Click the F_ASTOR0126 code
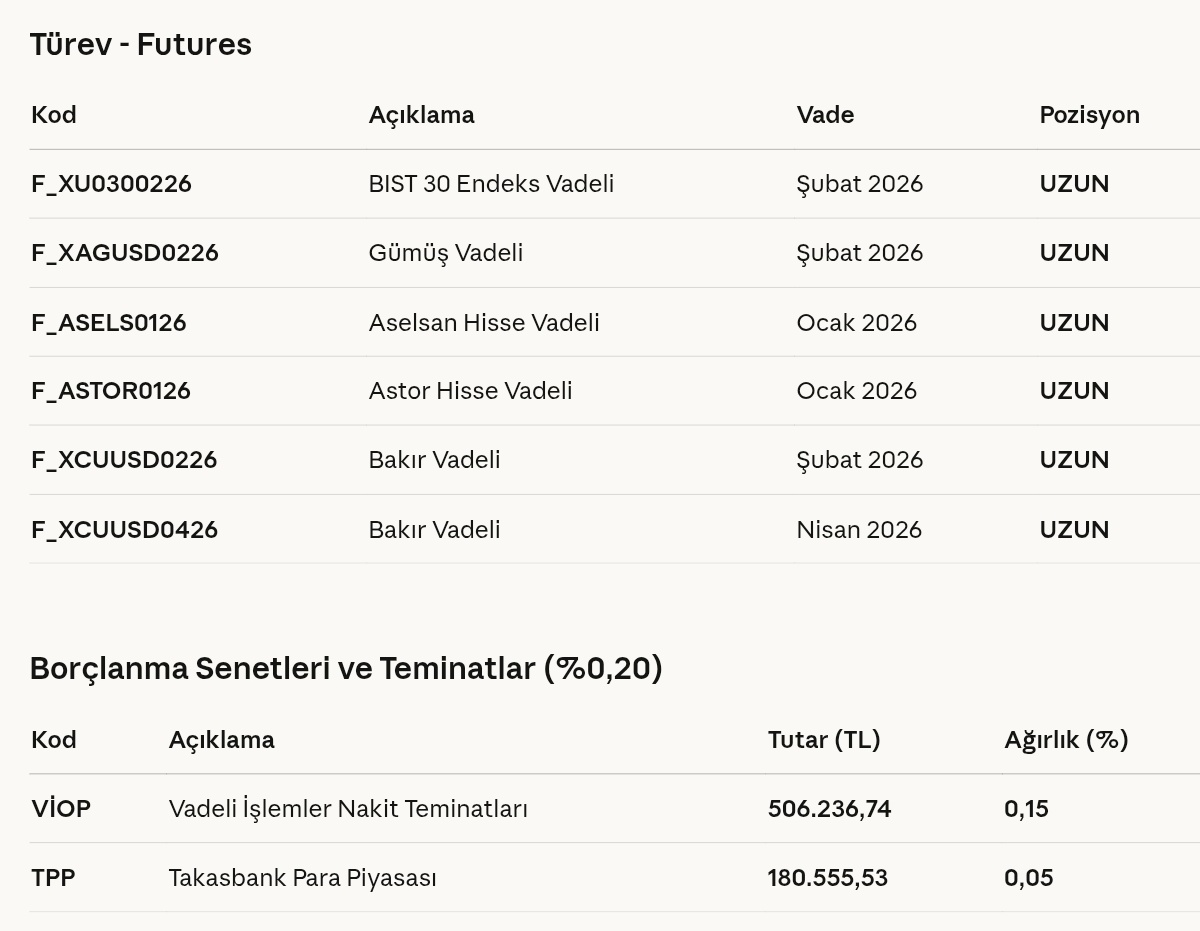 pos(111,391)
